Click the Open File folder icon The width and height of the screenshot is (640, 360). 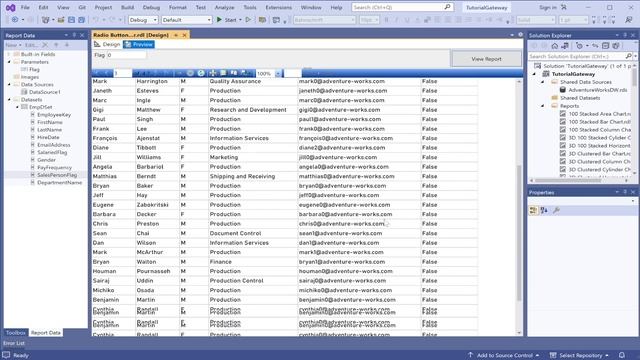pos(61,20)
